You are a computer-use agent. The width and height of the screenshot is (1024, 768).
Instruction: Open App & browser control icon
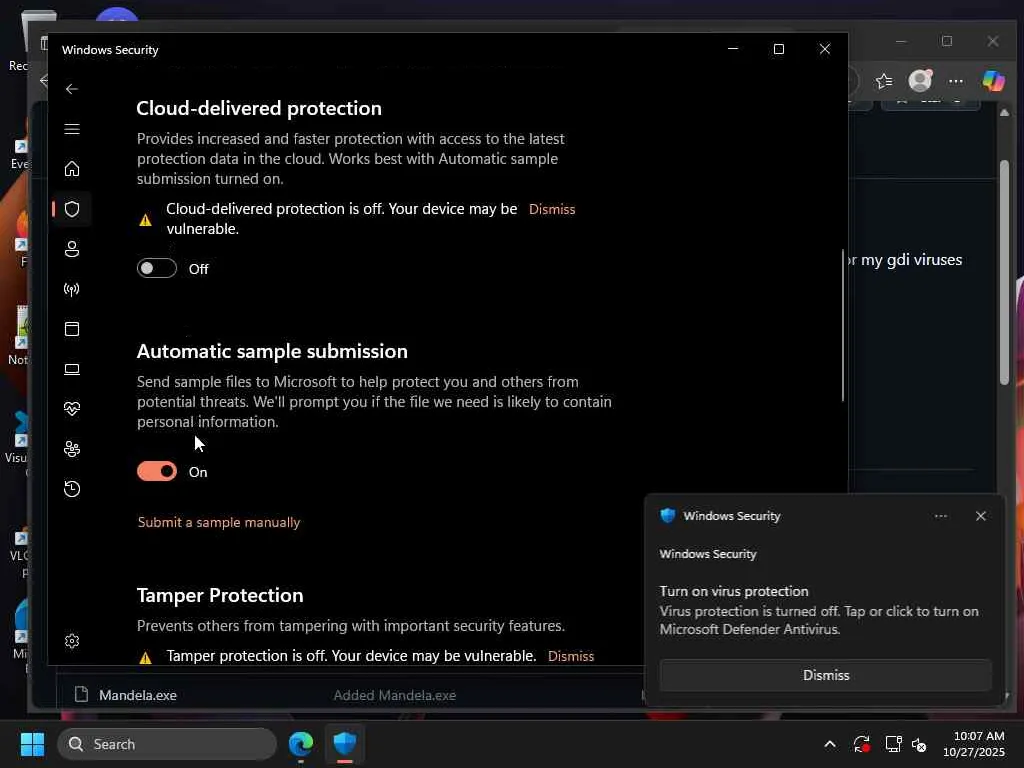[72, 328]
